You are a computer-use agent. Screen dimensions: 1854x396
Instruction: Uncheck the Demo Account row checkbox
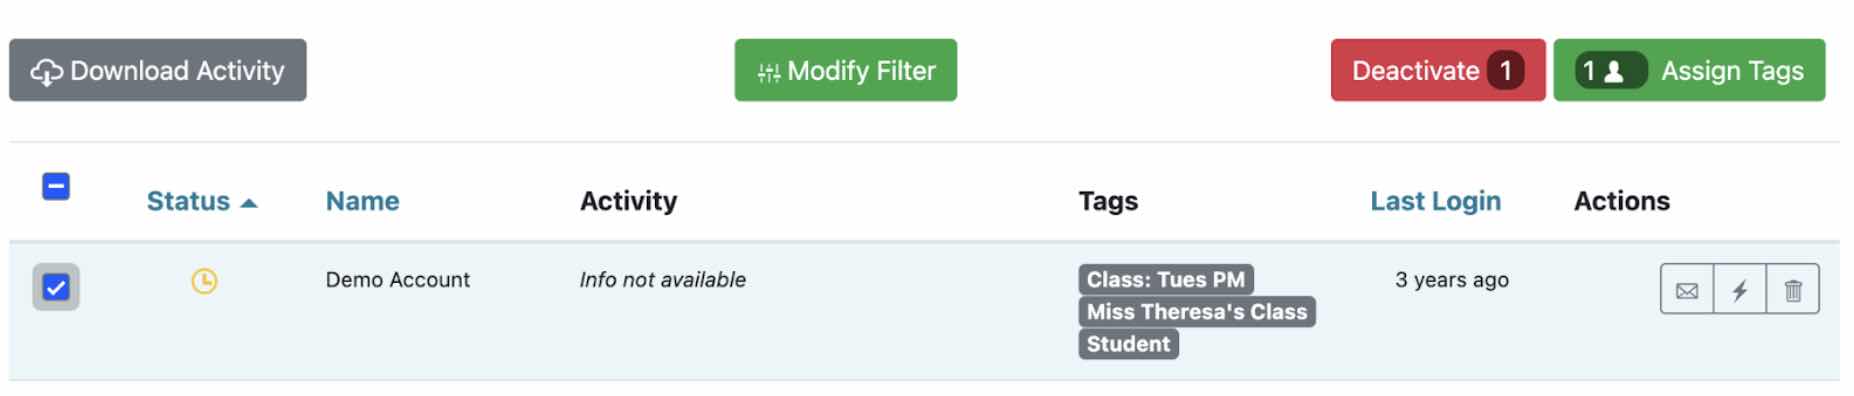tap(56, 288)
